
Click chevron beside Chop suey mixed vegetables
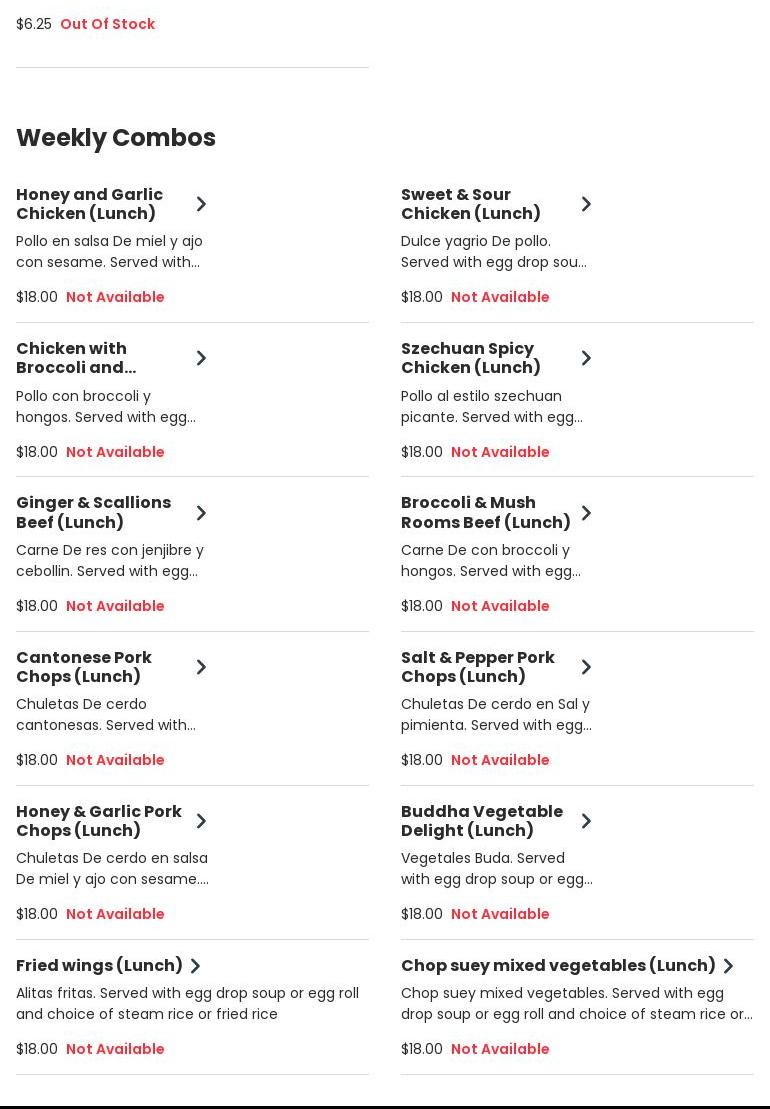pyautogui.click(x=728, y=966)
